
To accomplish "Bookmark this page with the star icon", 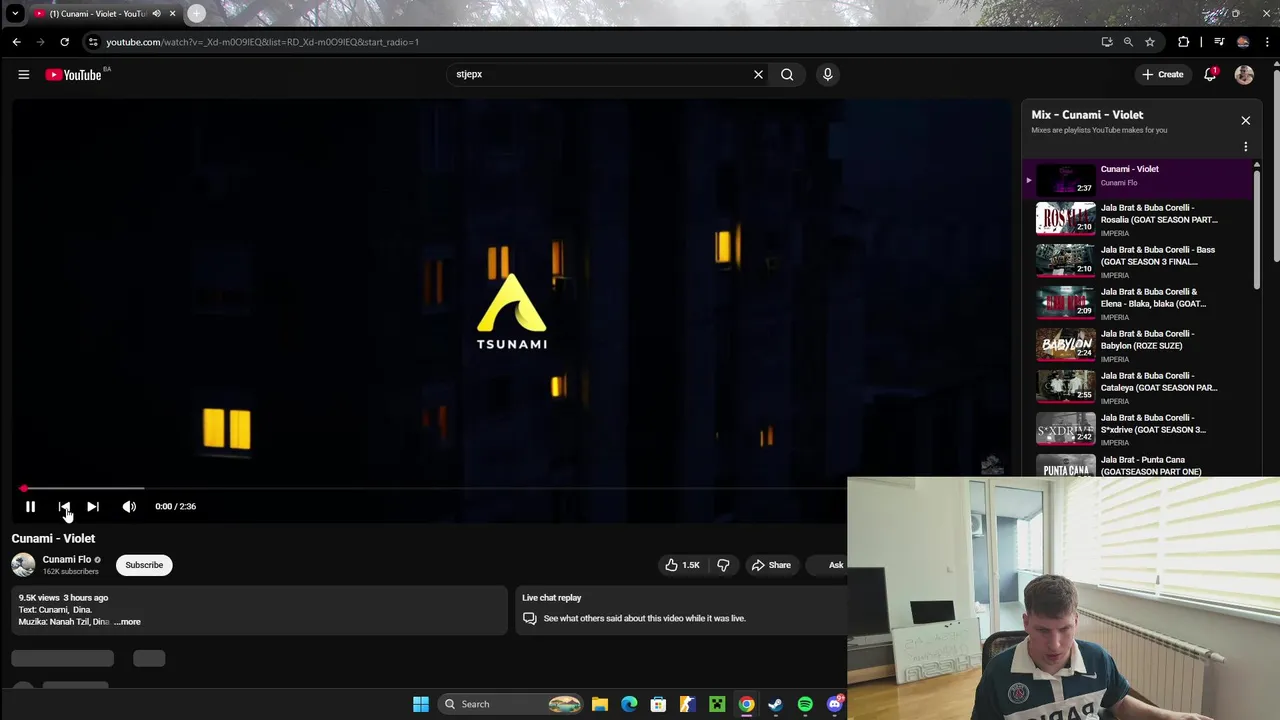I will [1150, 42].
